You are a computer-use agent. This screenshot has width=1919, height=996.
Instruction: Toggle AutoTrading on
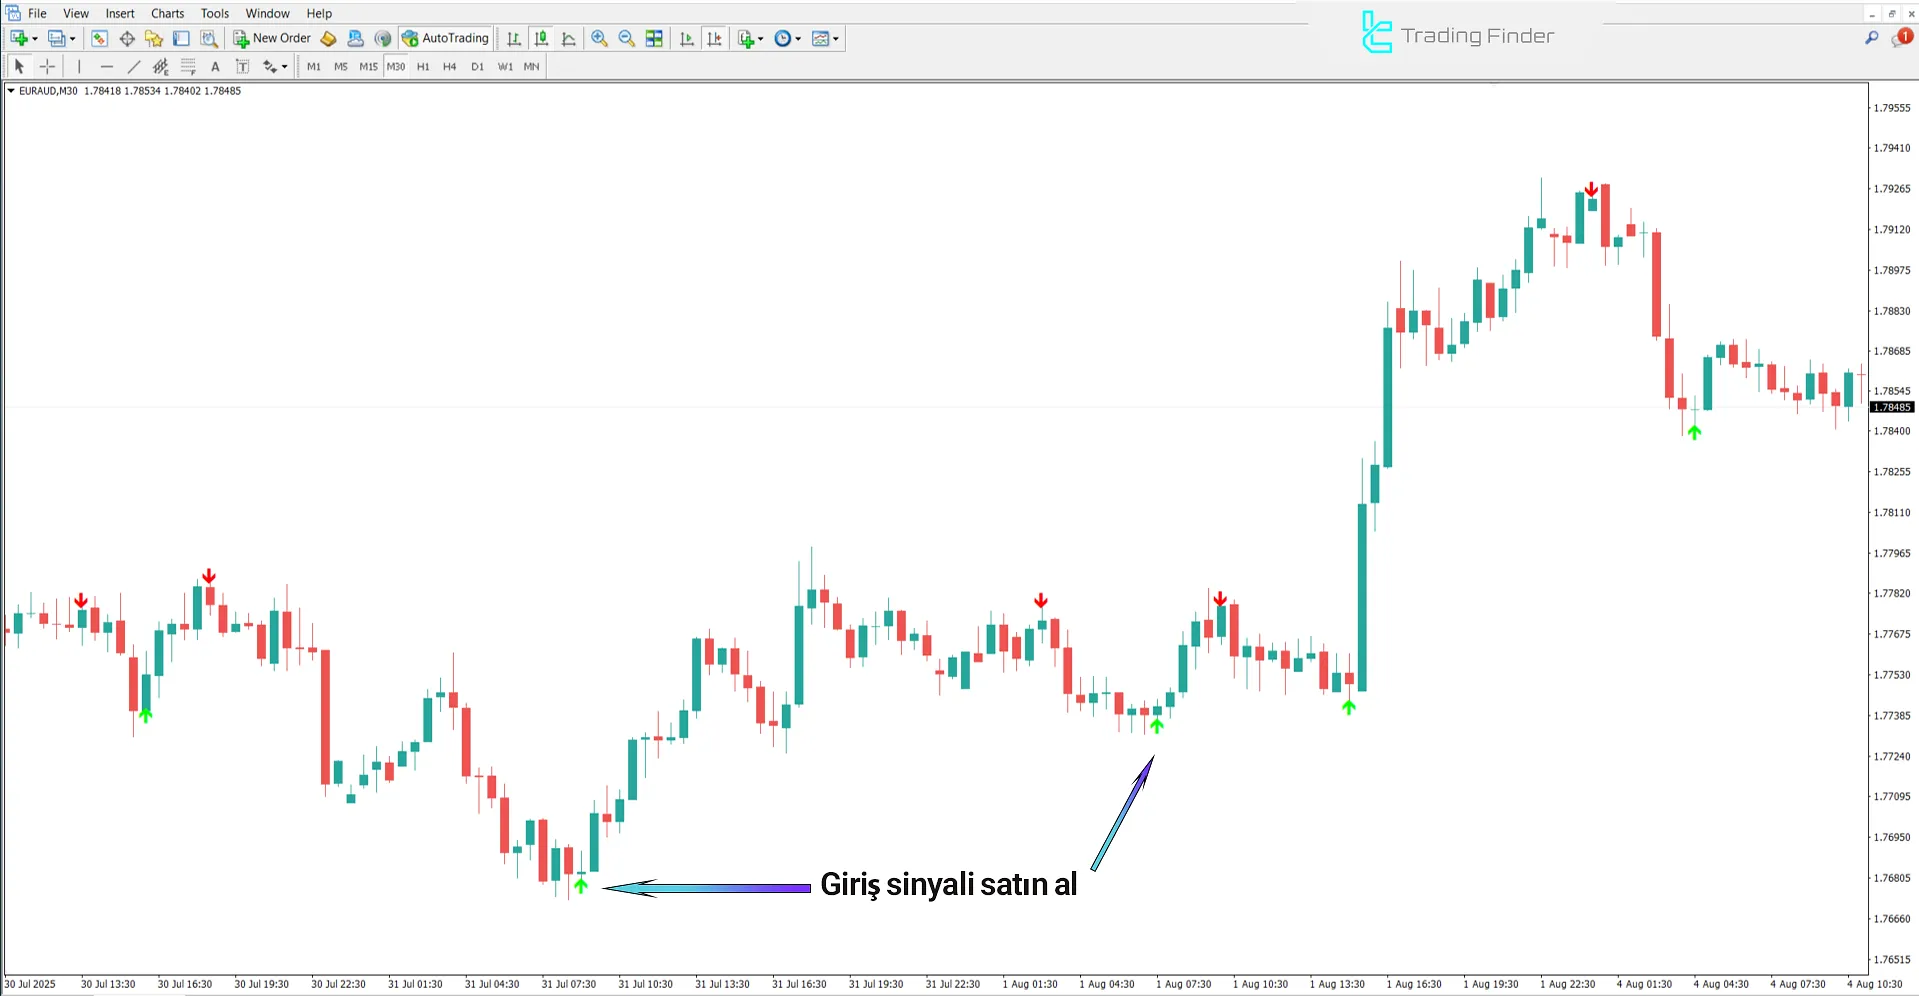445,38
